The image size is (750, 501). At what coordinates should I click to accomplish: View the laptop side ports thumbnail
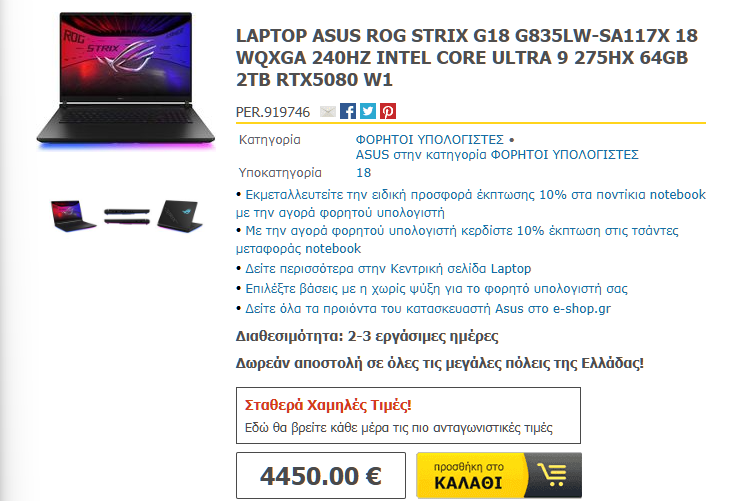tap(127, 216)
